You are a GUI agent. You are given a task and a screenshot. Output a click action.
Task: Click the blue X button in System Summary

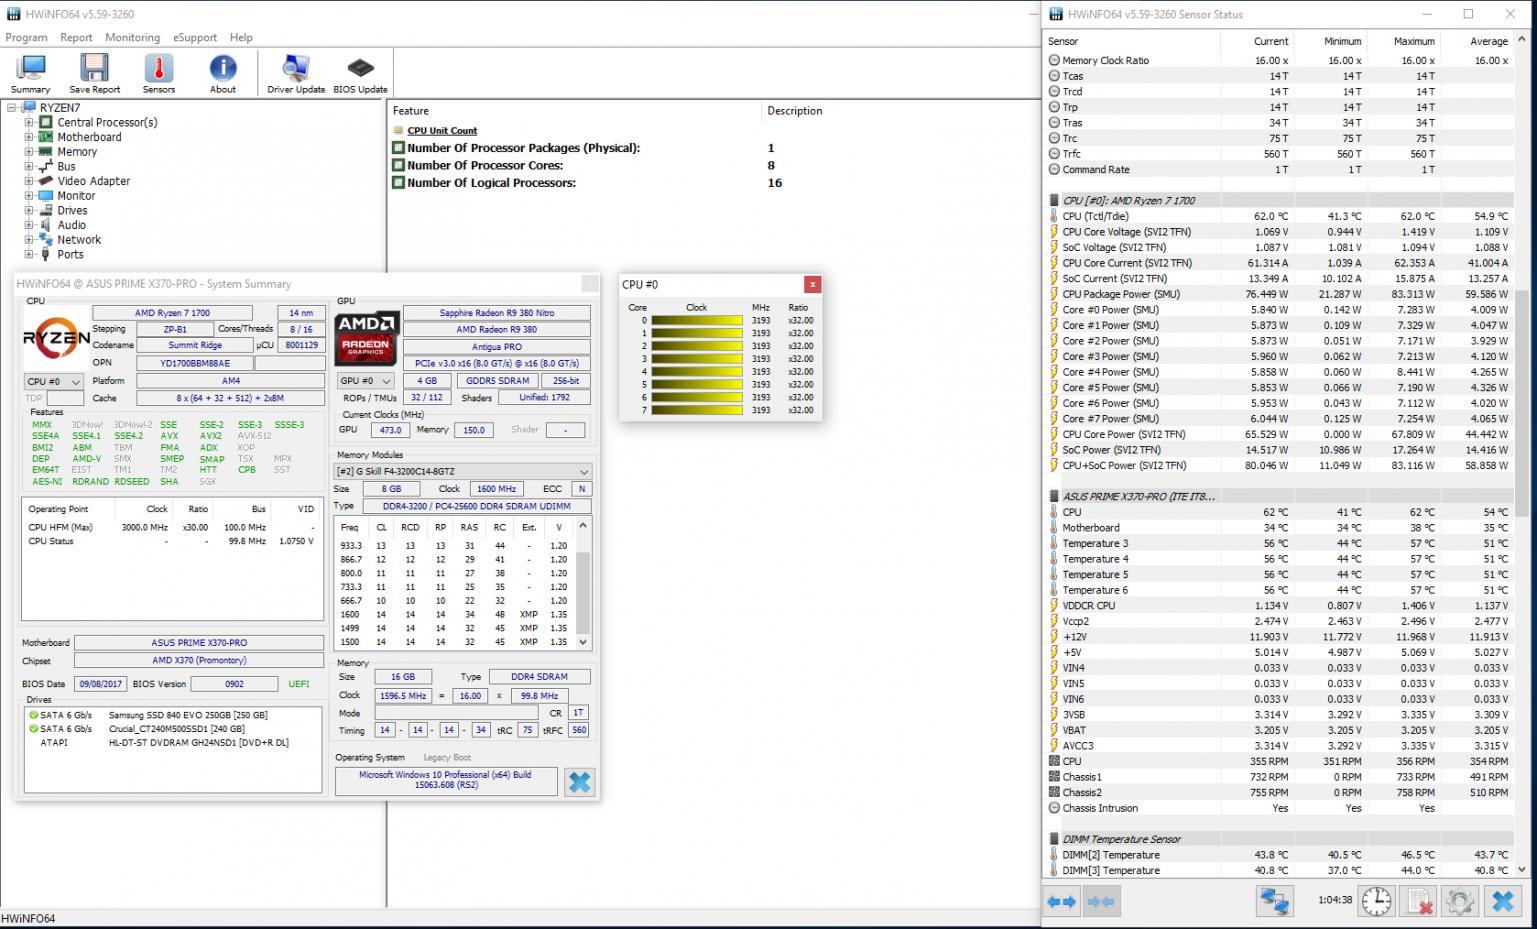pos(579,782)
